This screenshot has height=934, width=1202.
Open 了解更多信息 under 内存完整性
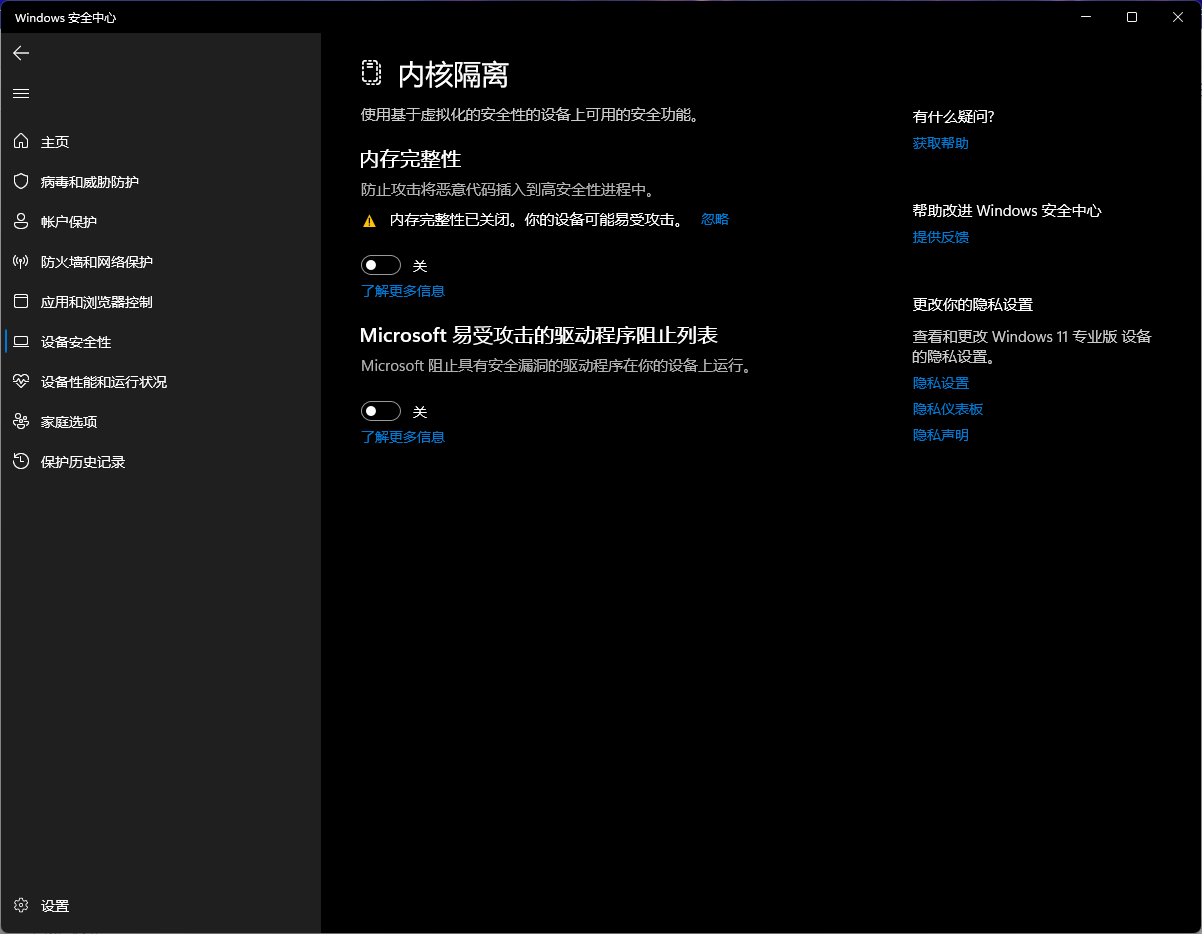(x=403, y=291)
